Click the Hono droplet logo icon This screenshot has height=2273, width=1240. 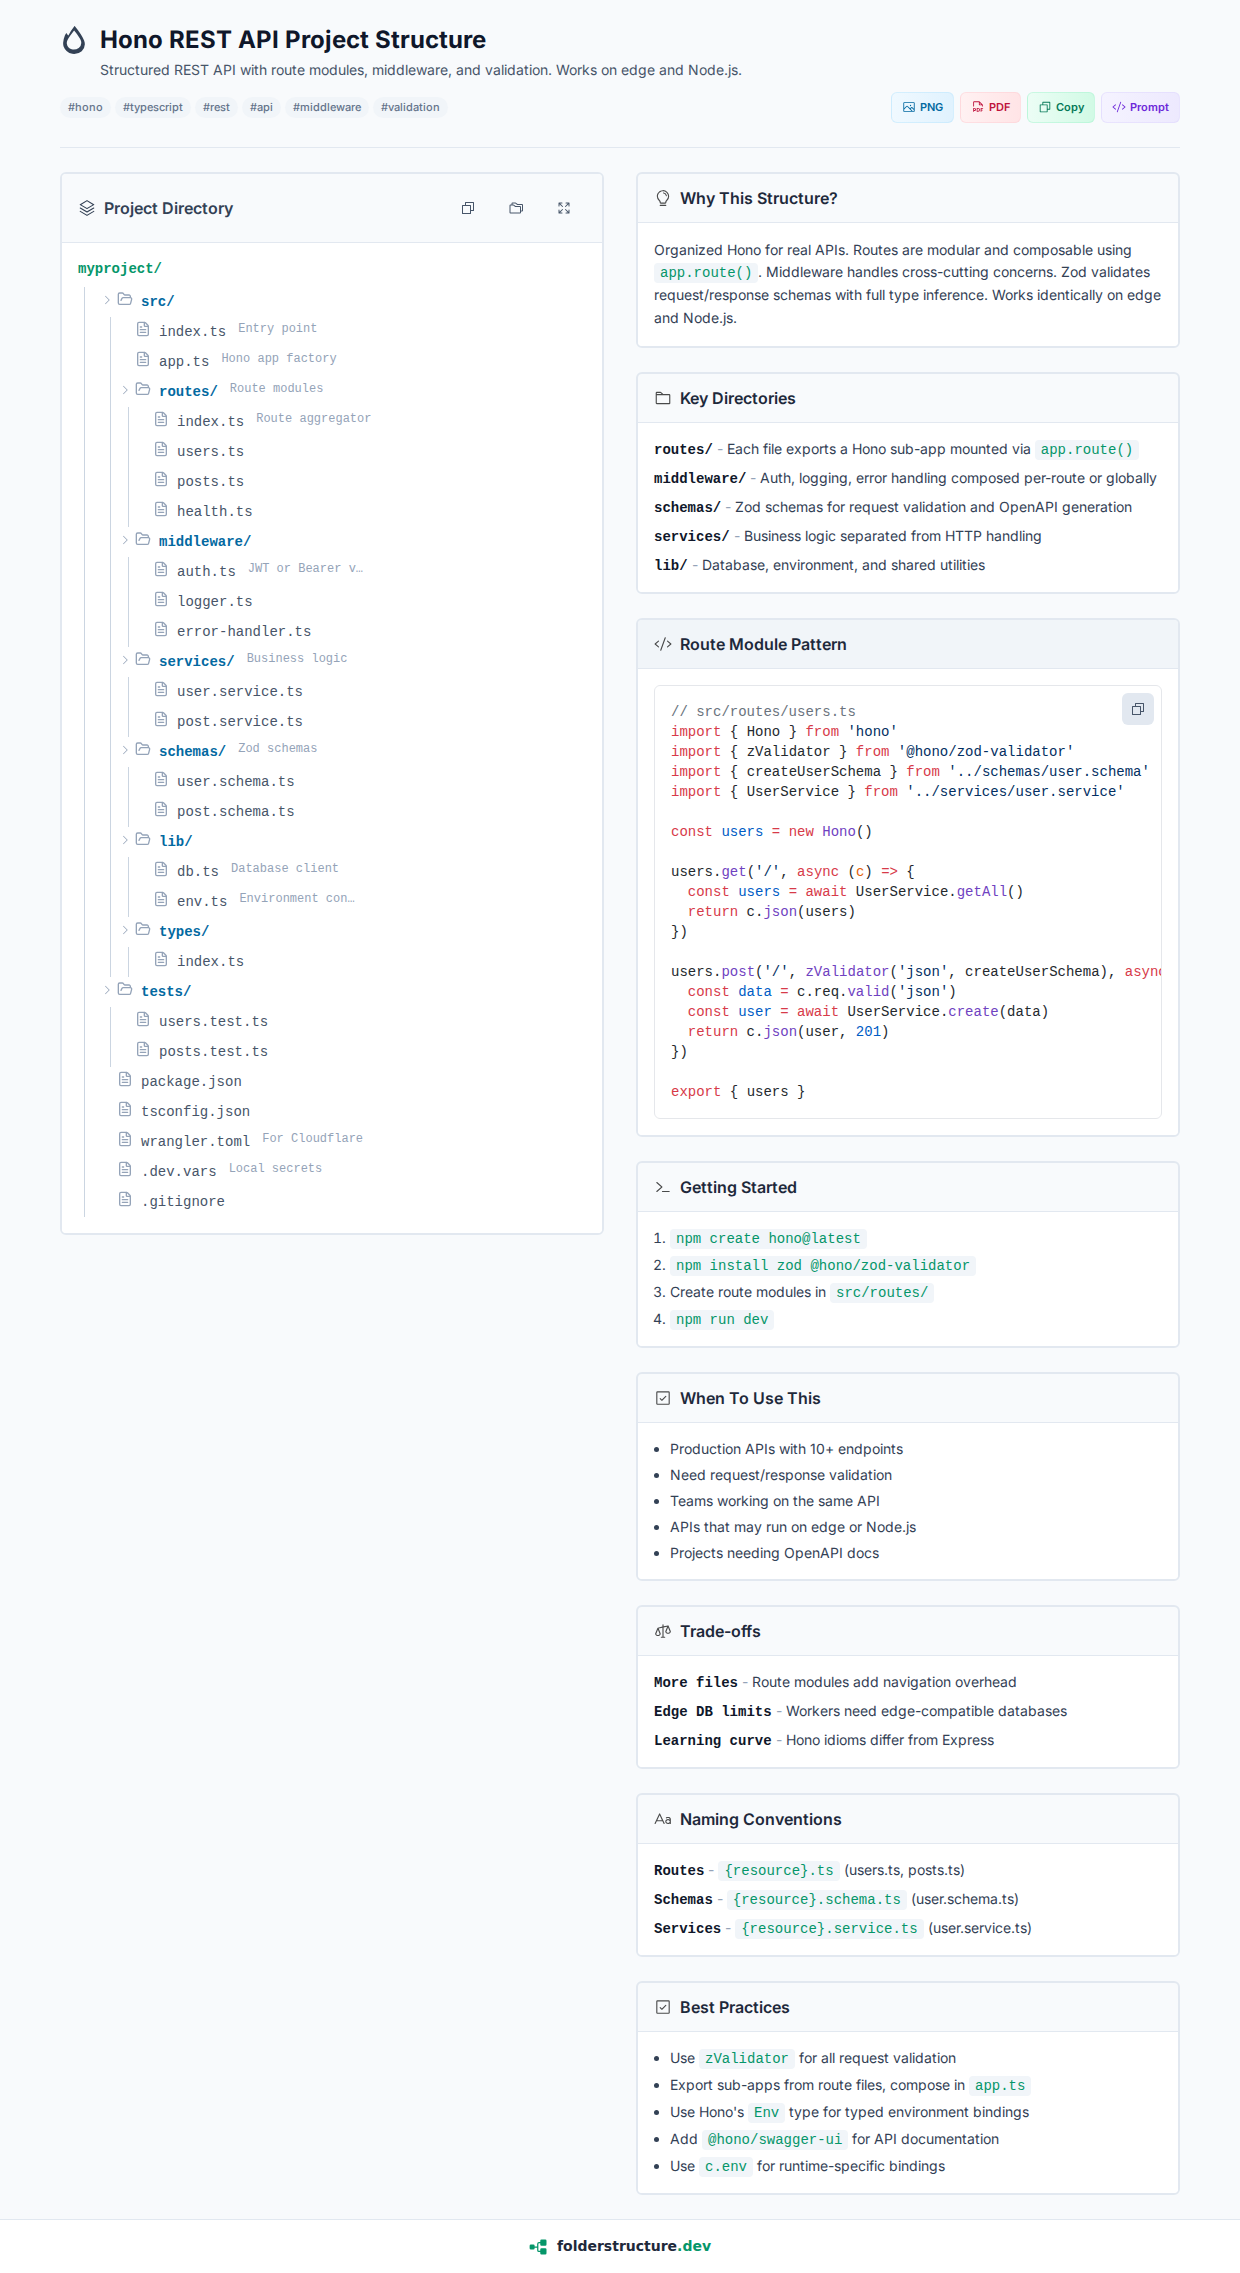pyautogui.click(x=74, y=40)
